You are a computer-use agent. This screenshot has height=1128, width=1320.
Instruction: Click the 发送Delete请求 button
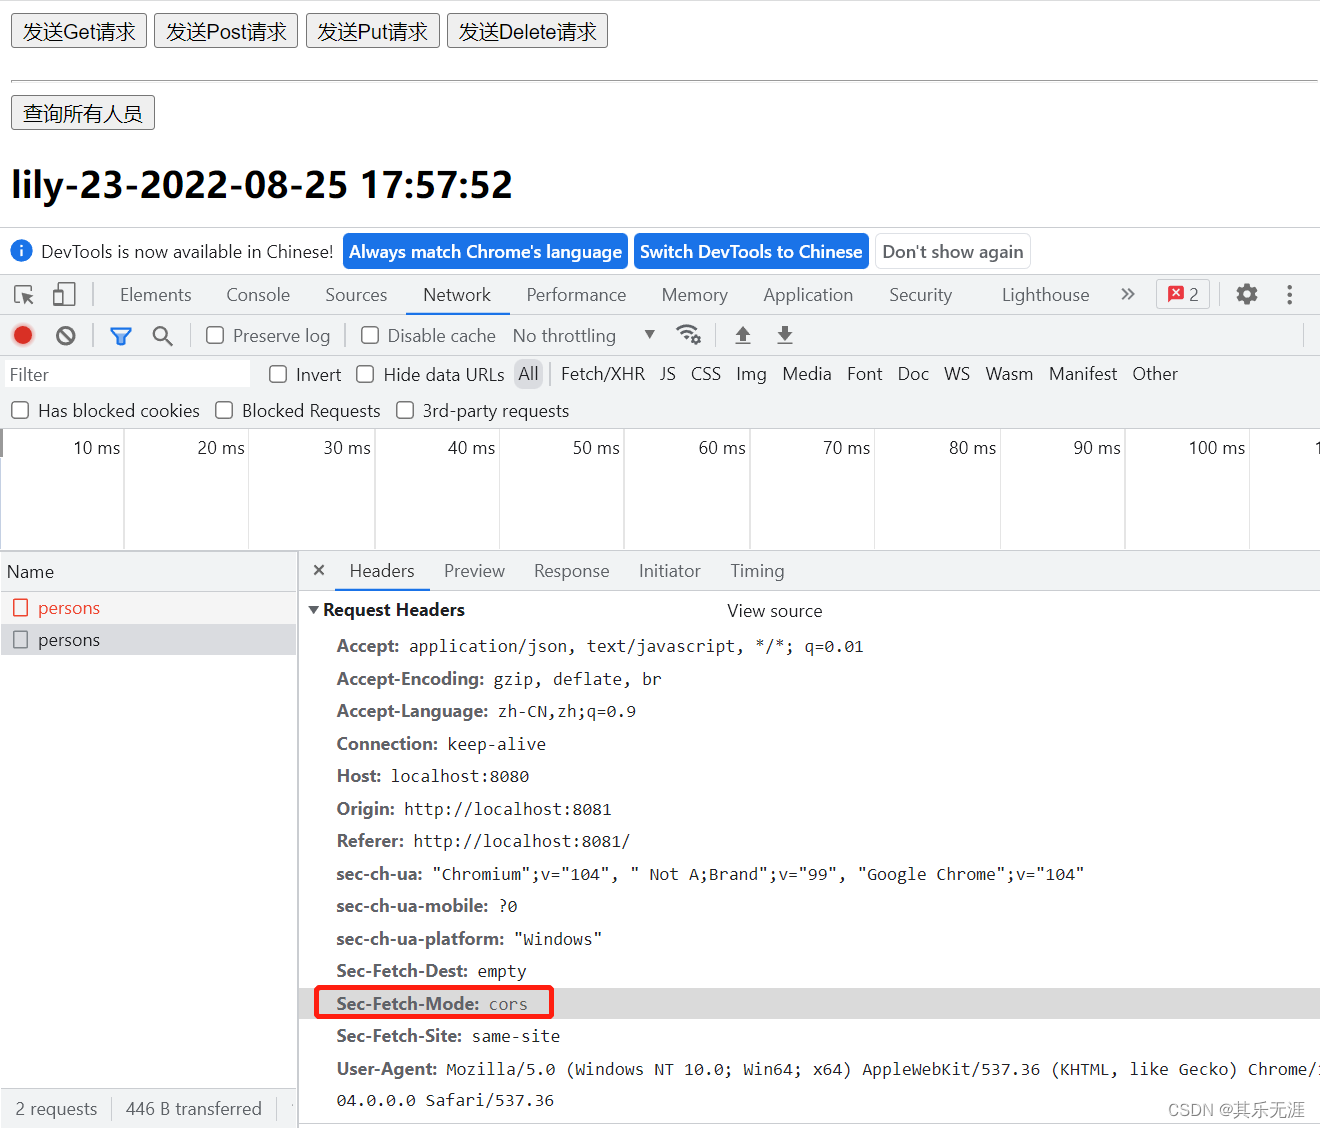click(x=527, y=31)
